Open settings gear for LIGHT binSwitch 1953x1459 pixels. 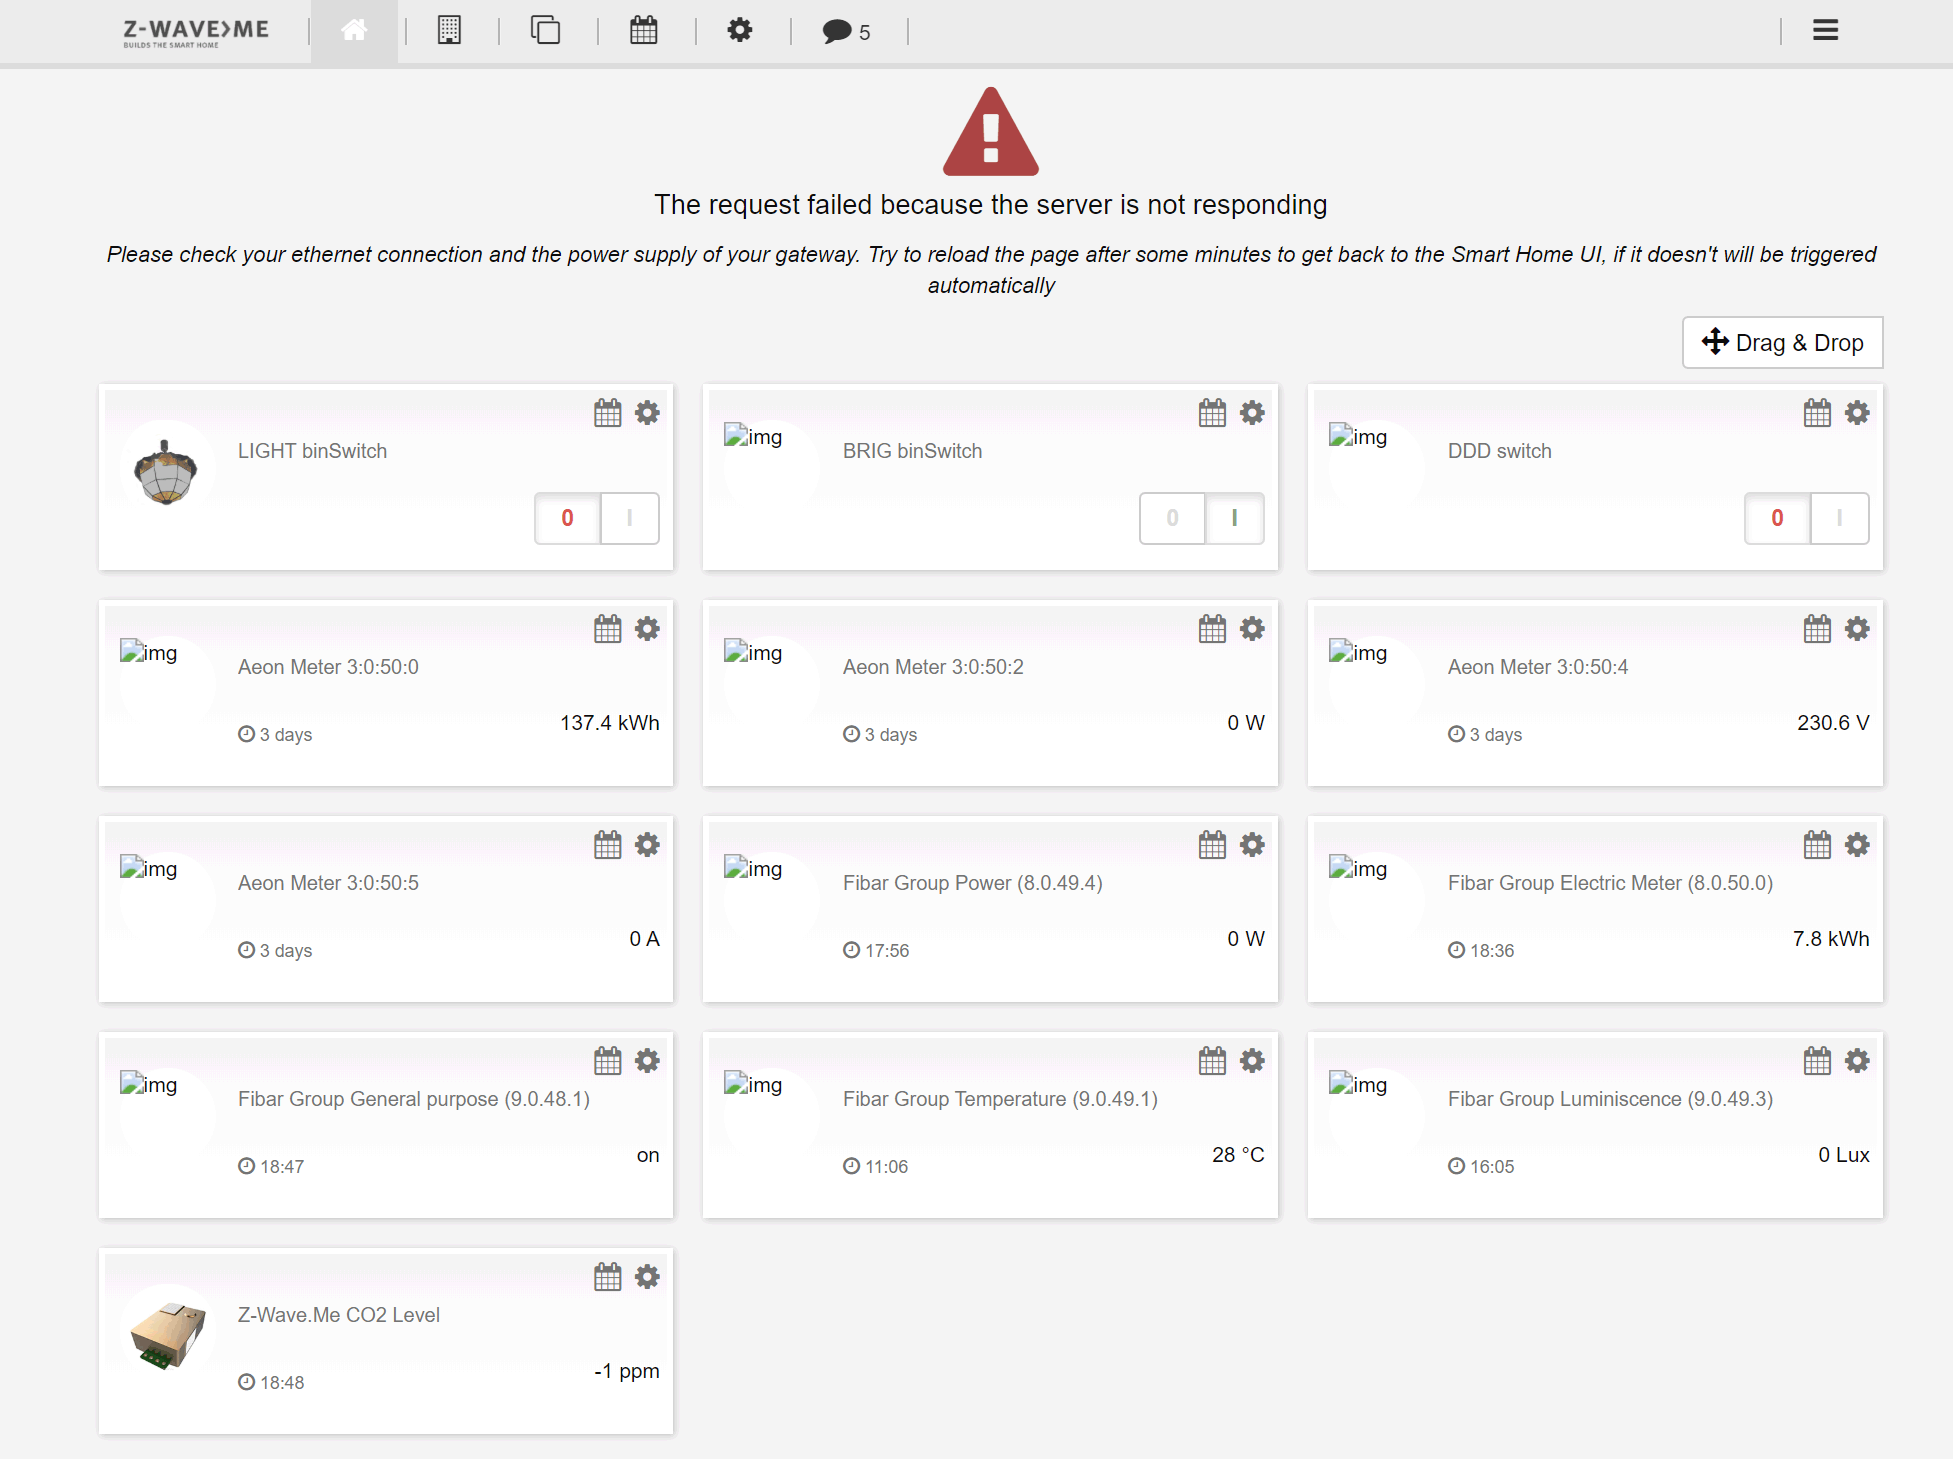648,413
